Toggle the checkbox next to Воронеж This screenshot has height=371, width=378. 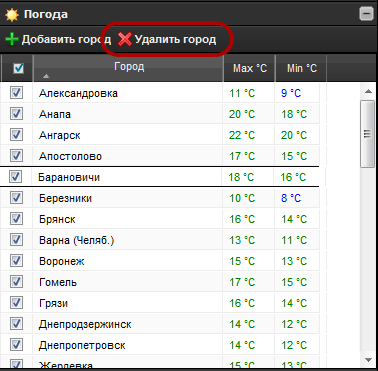pos(16,261)
